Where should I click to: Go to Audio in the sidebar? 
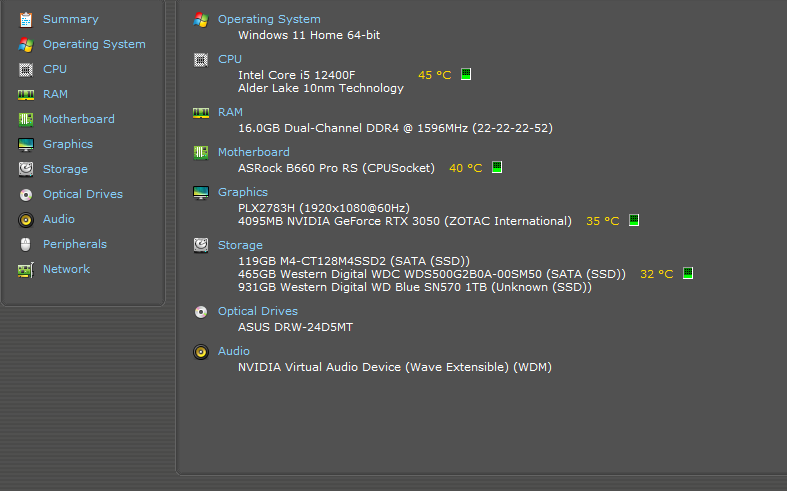point(59,219)
